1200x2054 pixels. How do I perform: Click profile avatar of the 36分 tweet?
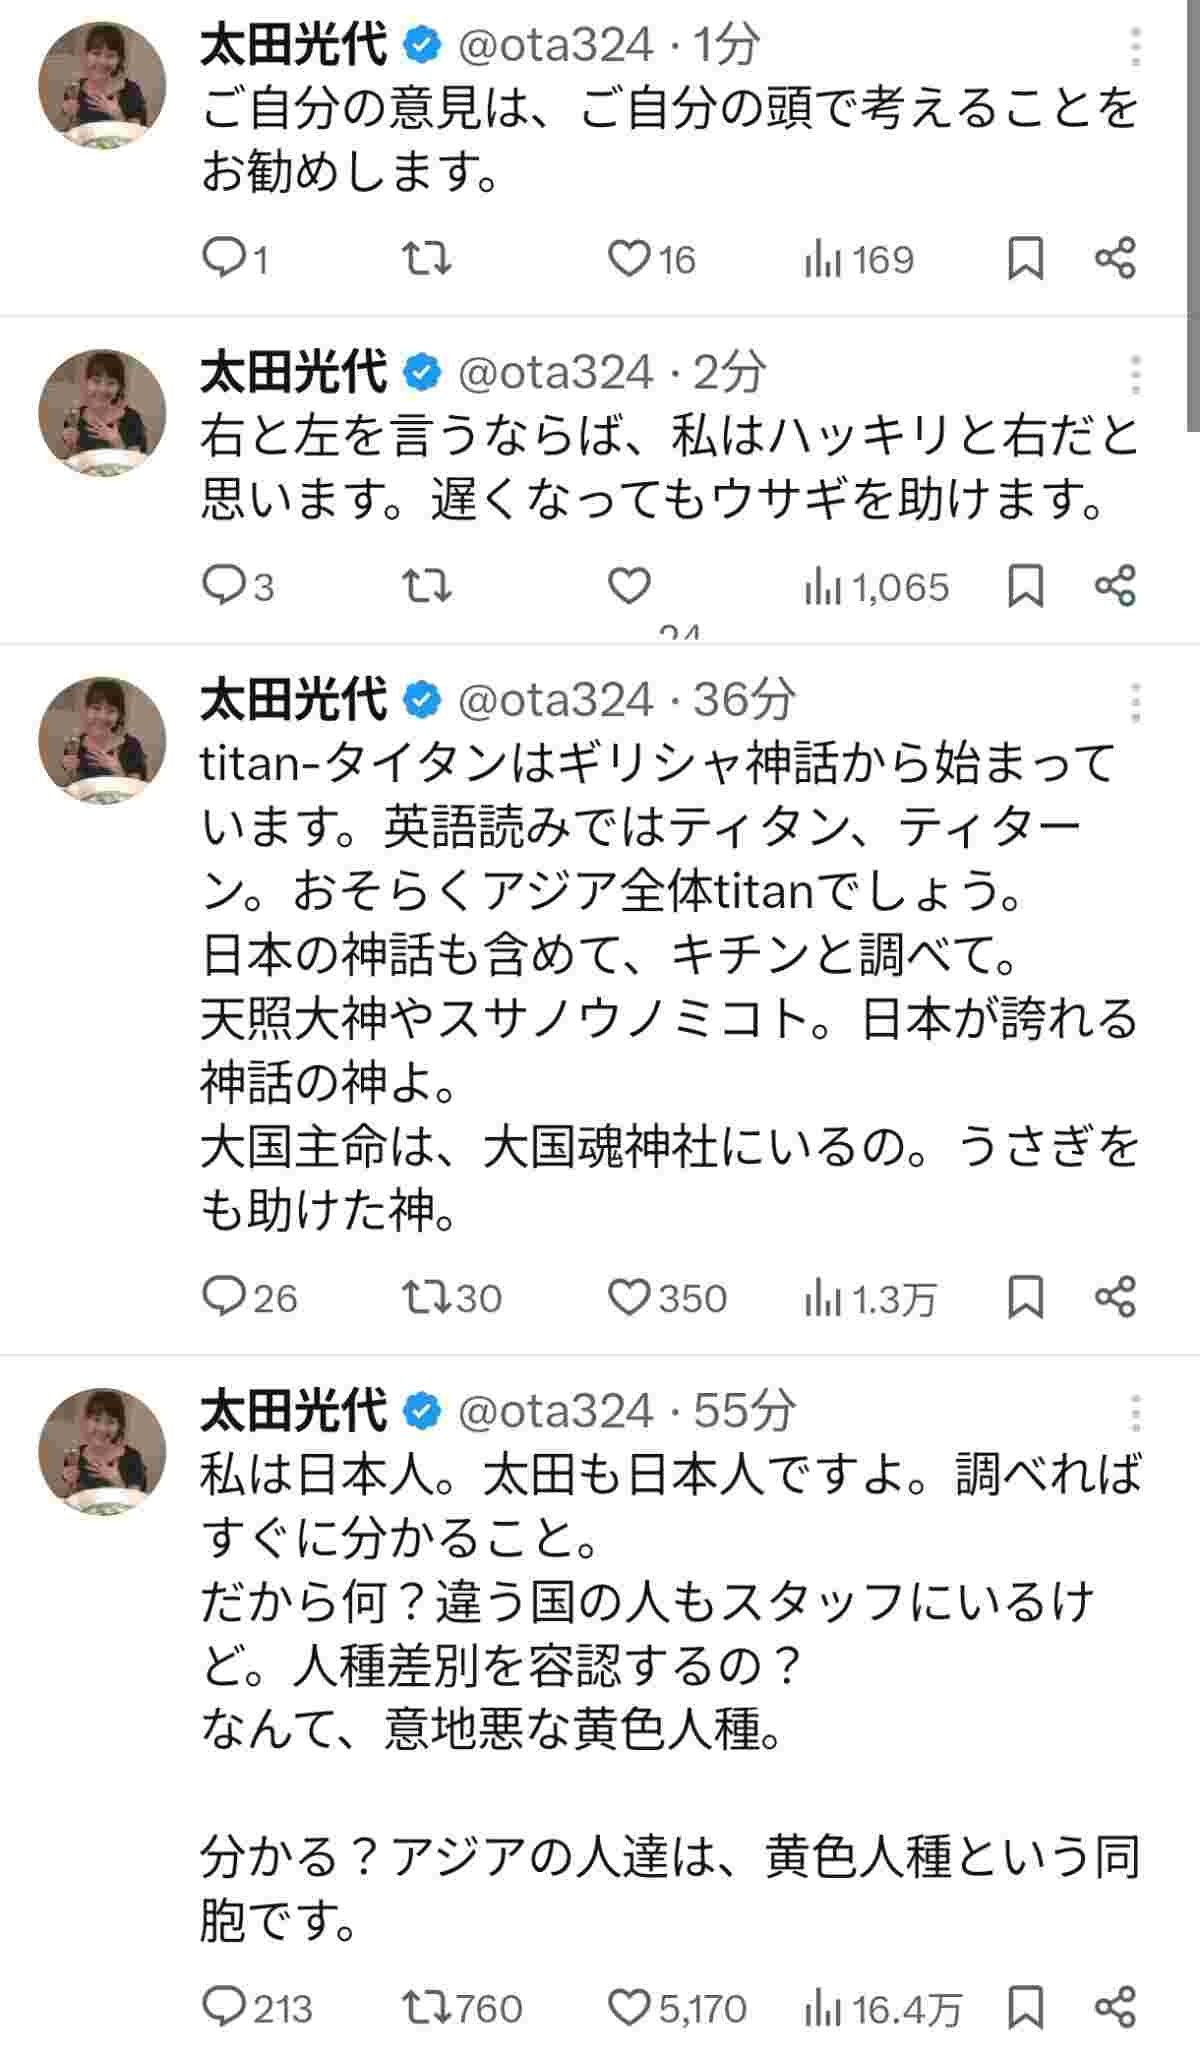tap(102, 740)
